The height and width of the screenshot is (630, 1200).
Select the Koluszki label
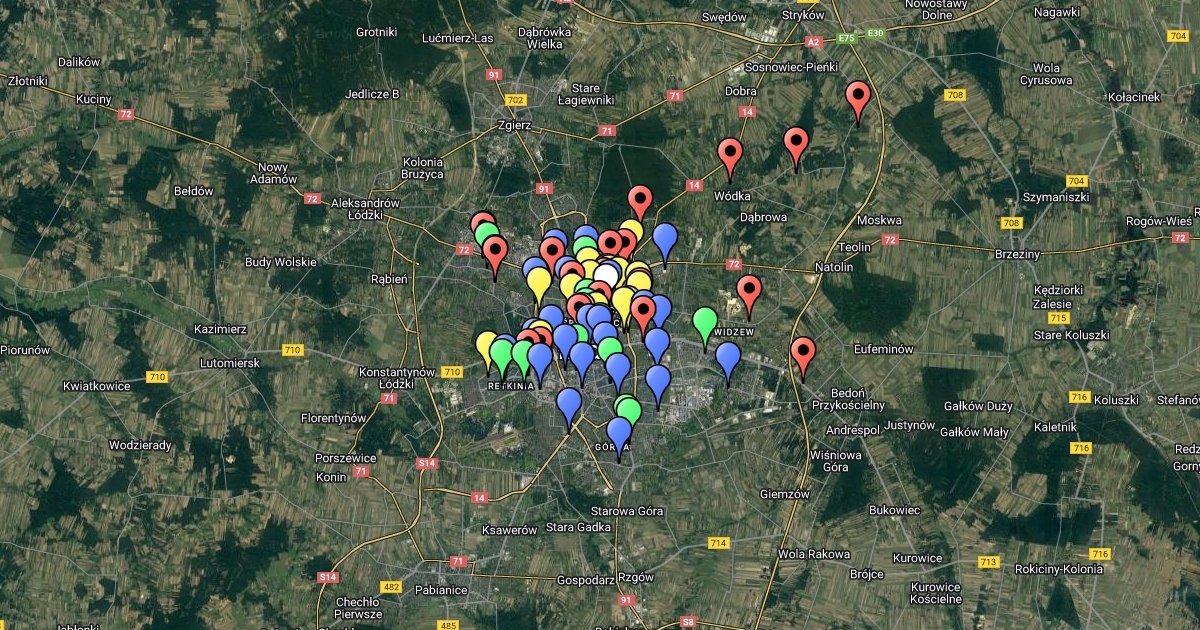(1116, 400)
